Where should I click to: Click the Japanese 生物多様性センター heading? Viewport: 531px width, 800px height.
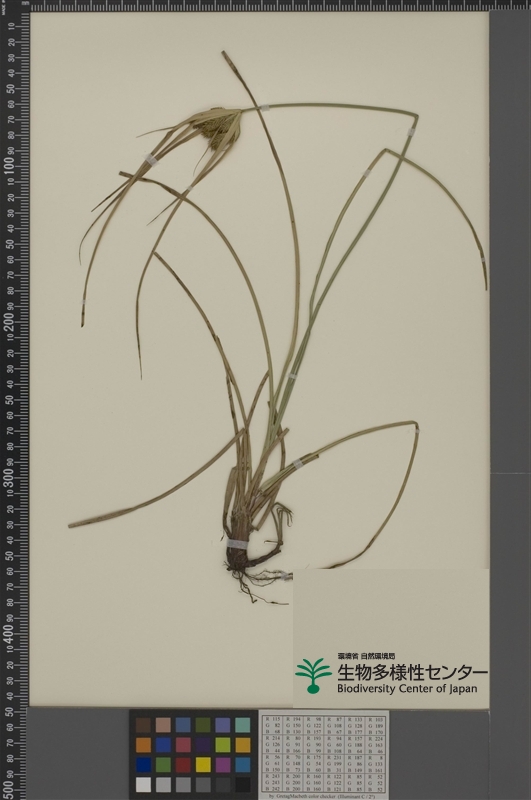[412, 672]
